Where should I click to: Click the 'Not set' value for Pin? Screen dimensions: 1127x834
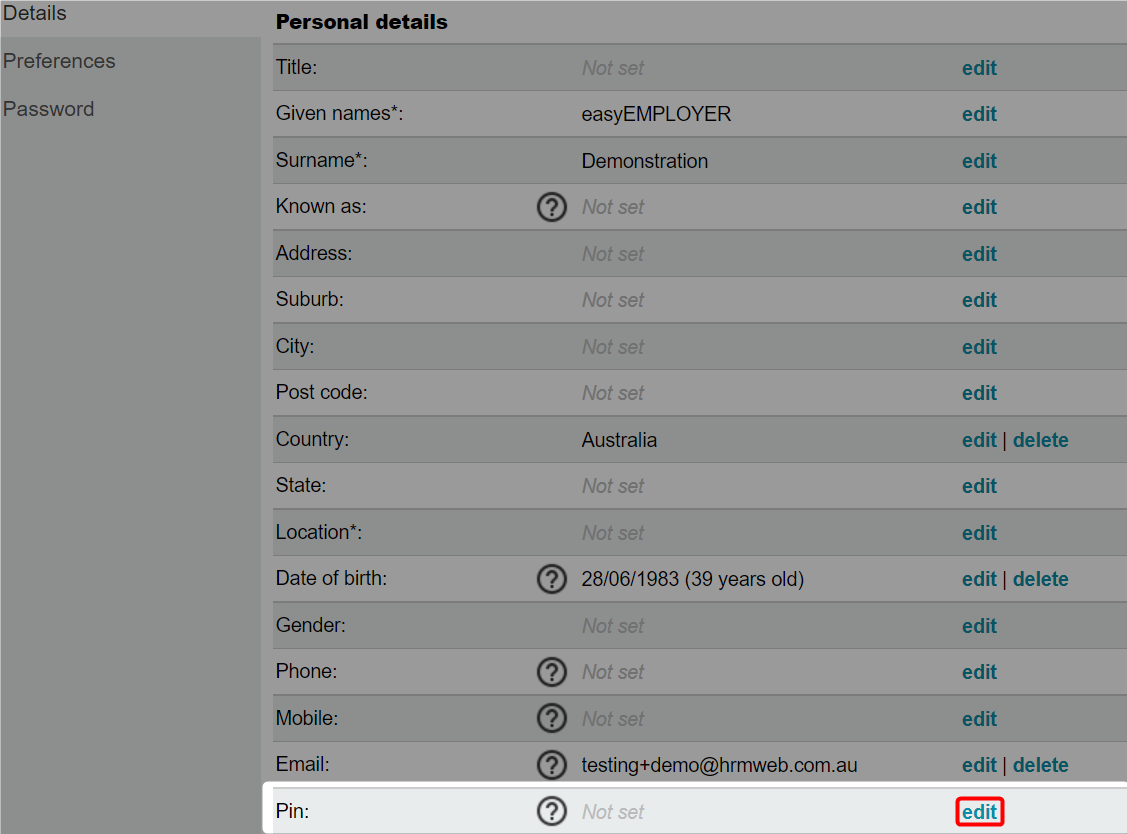[613, 812]
